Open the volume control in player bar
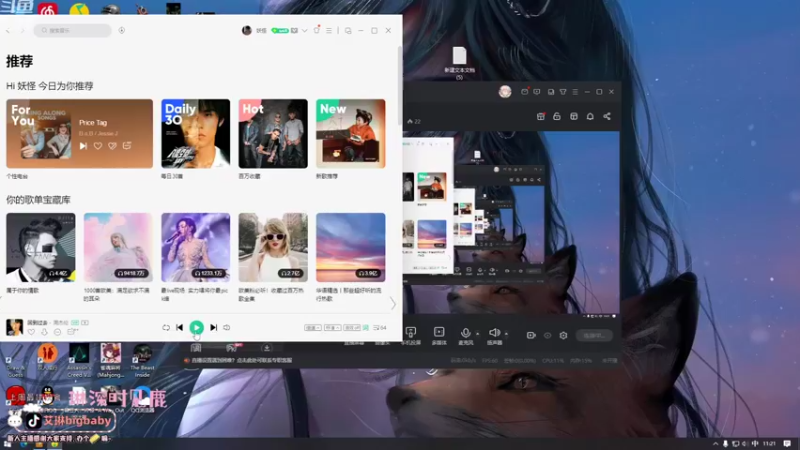Viewport: 800px width, 450px height. pyautogui.click(x=227, y=328)
